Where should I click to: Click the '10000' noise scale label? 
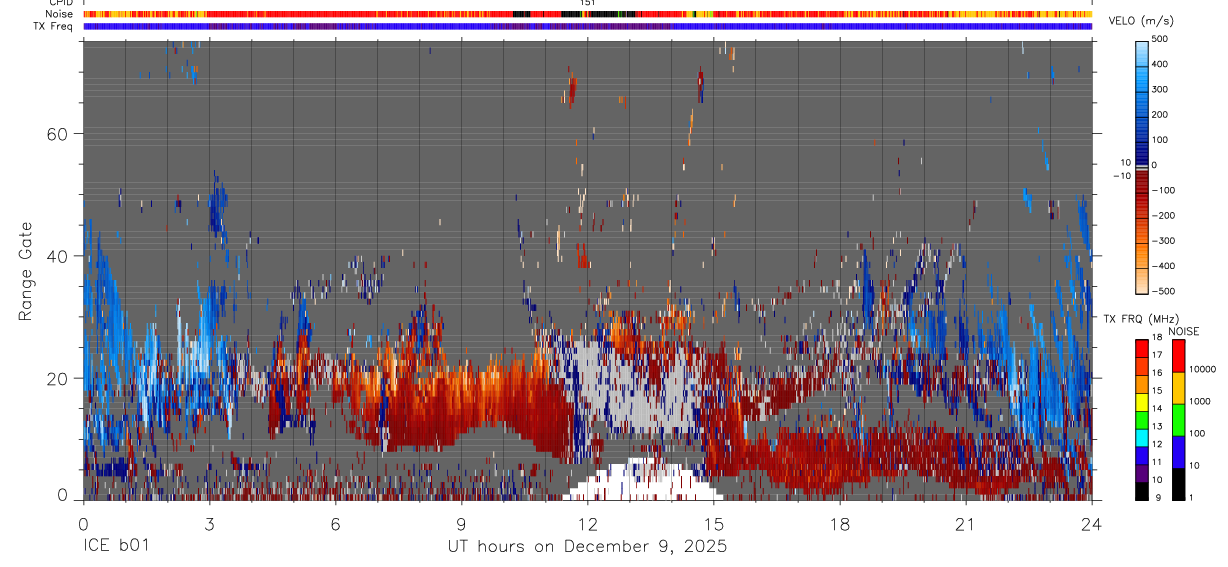[x=1203, y=369]
